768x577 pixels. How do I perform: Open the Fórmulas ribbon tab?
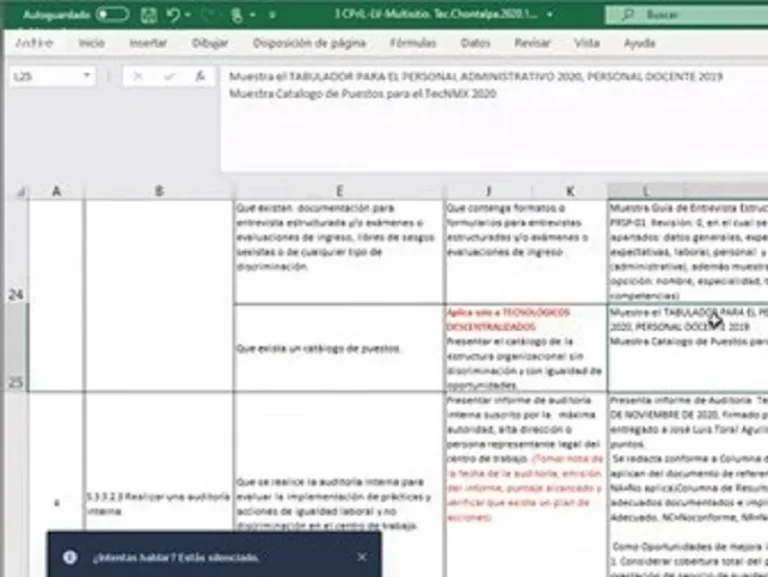(413, 43)
